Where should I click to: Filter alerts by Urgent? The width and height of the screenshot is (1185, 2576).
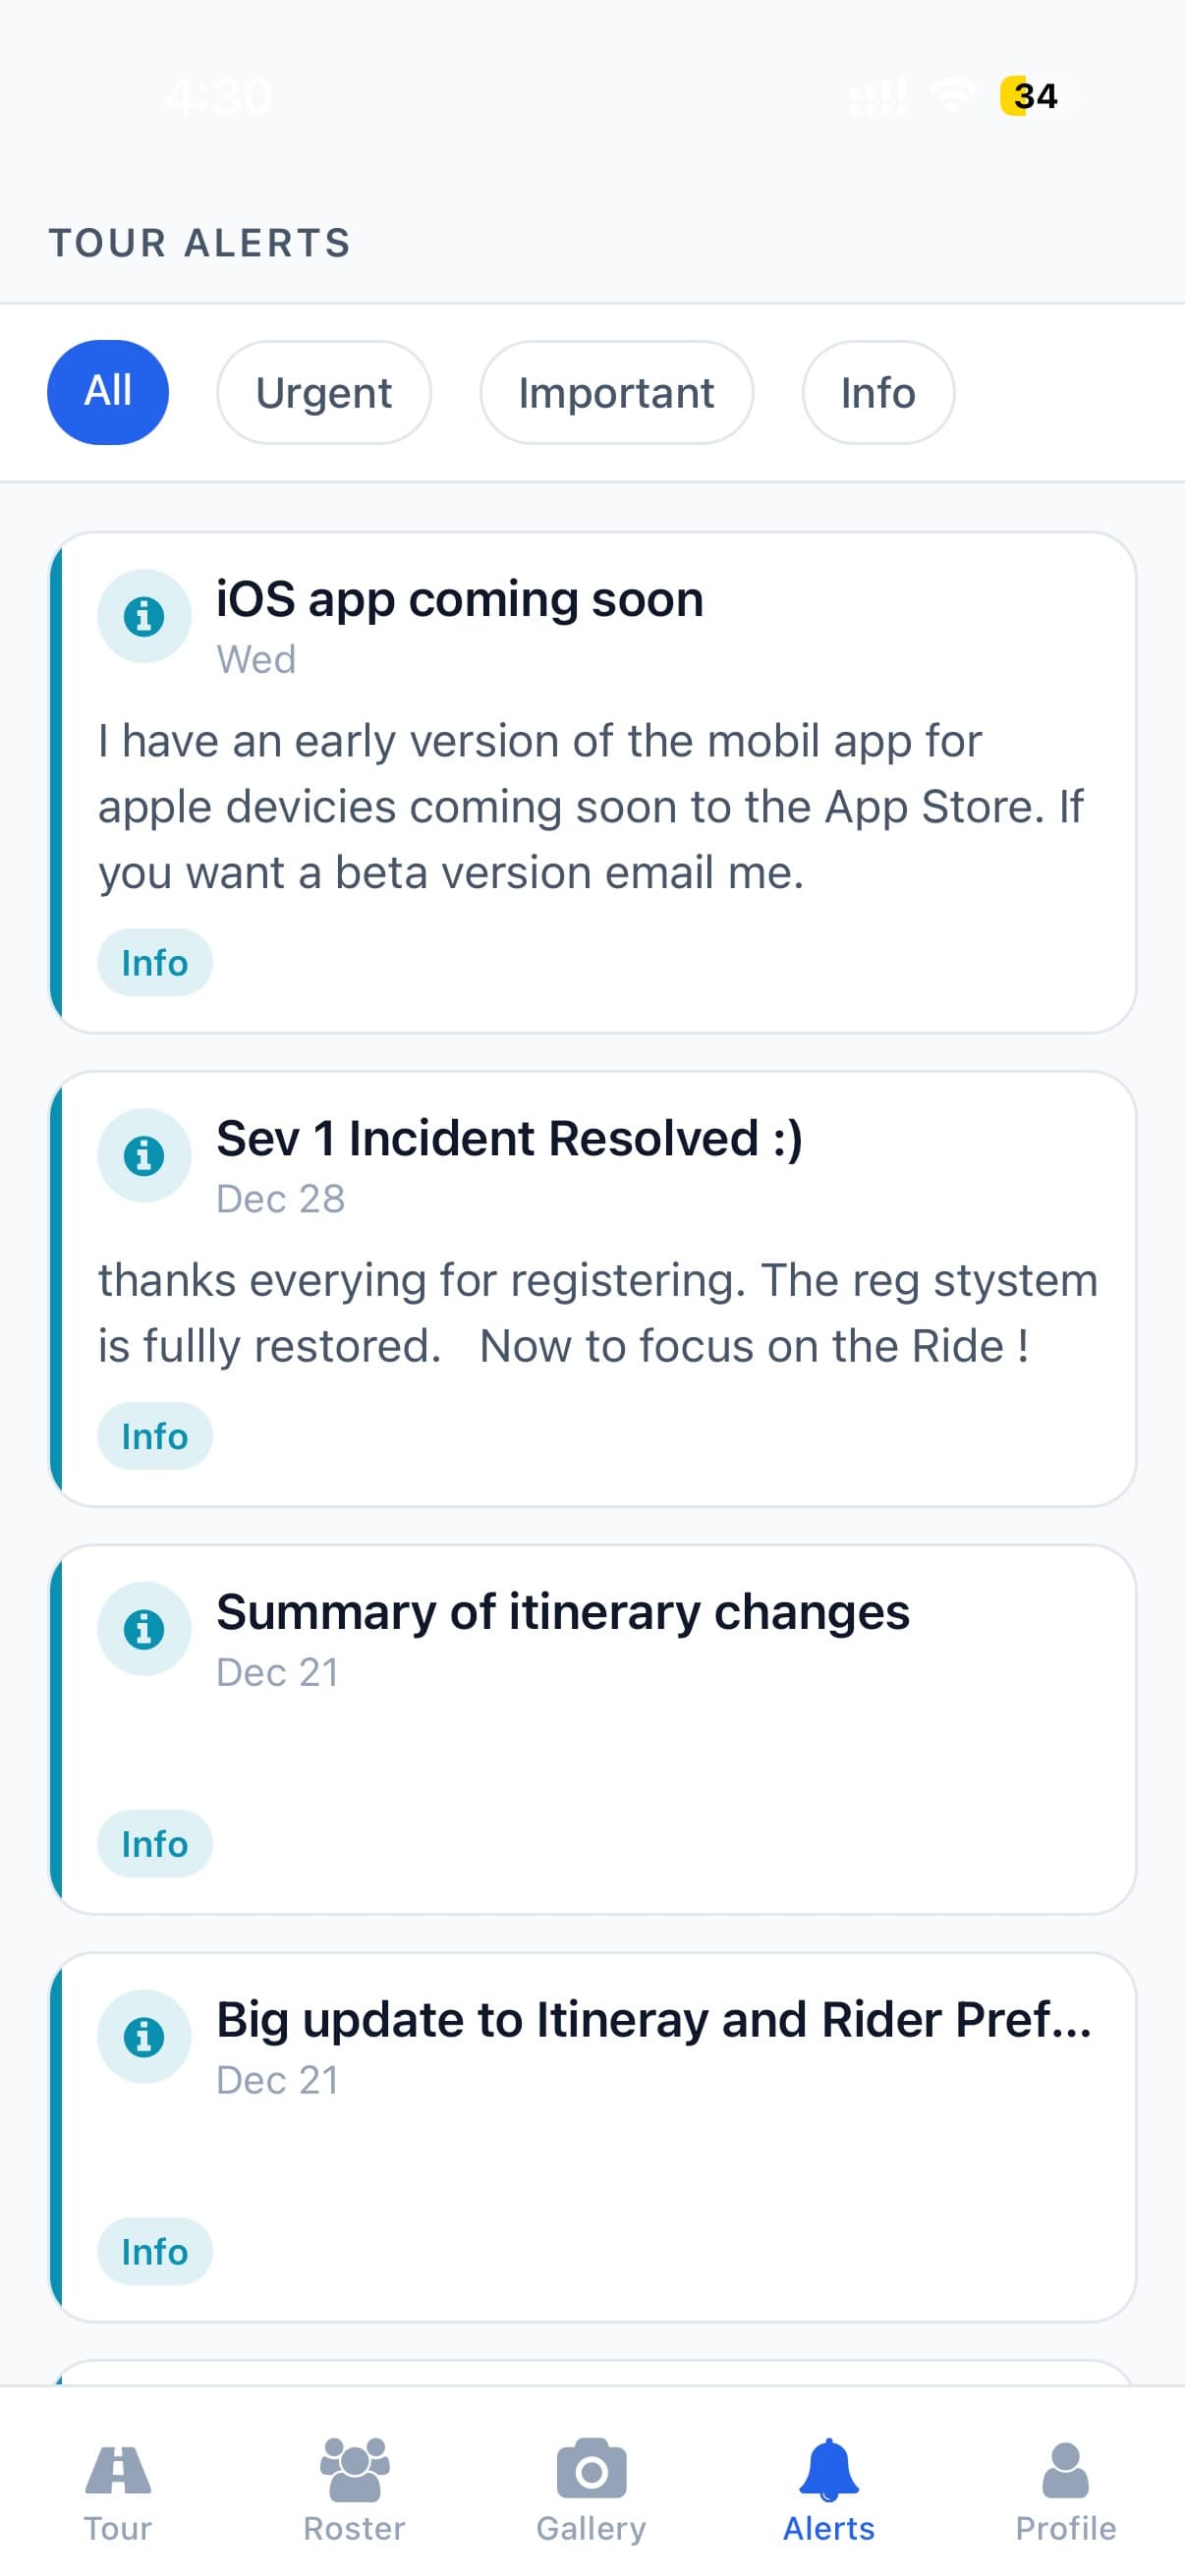[x=324, y=392]
